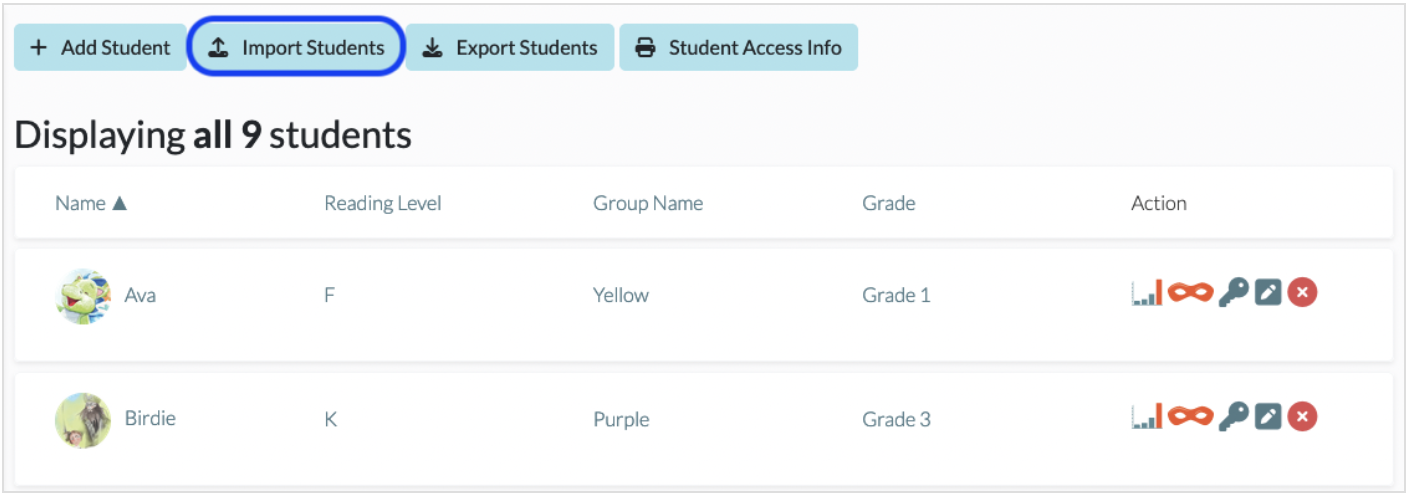Open Birdie's password key icon
Image resolution: width=1410 pixels, height=494 pixels.
point(1234,416)
